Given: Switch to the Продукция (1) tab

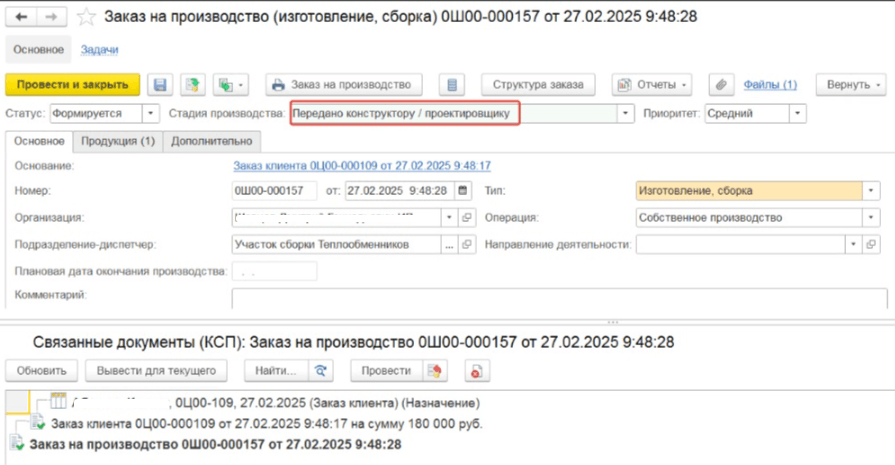Looking at the screenshot, I should pyautogui.click(x=118, y=141).
